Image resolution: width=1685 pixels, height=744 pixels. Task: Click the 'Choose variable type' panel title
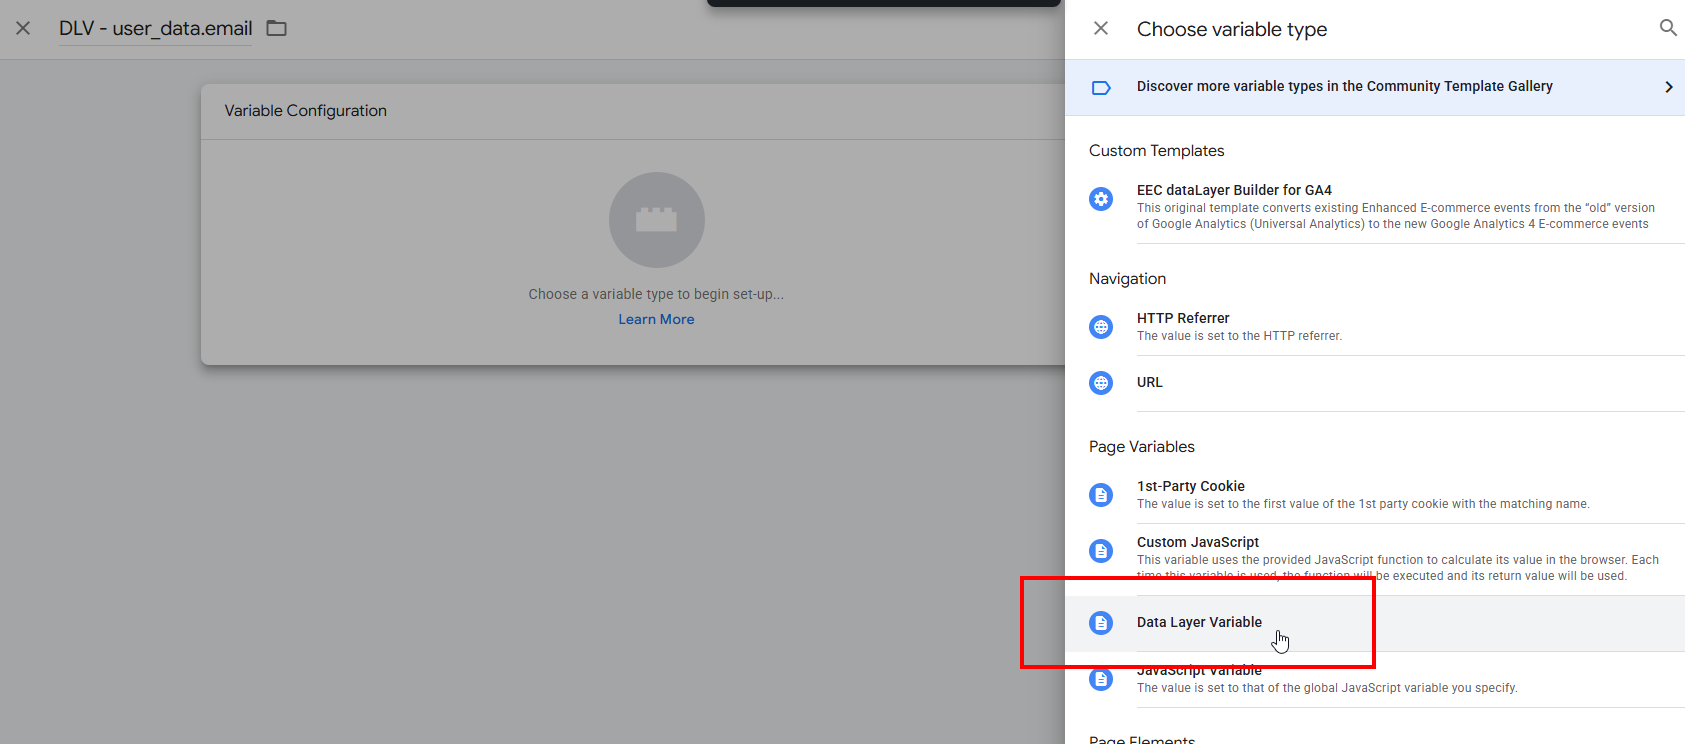pos(1232,30)
